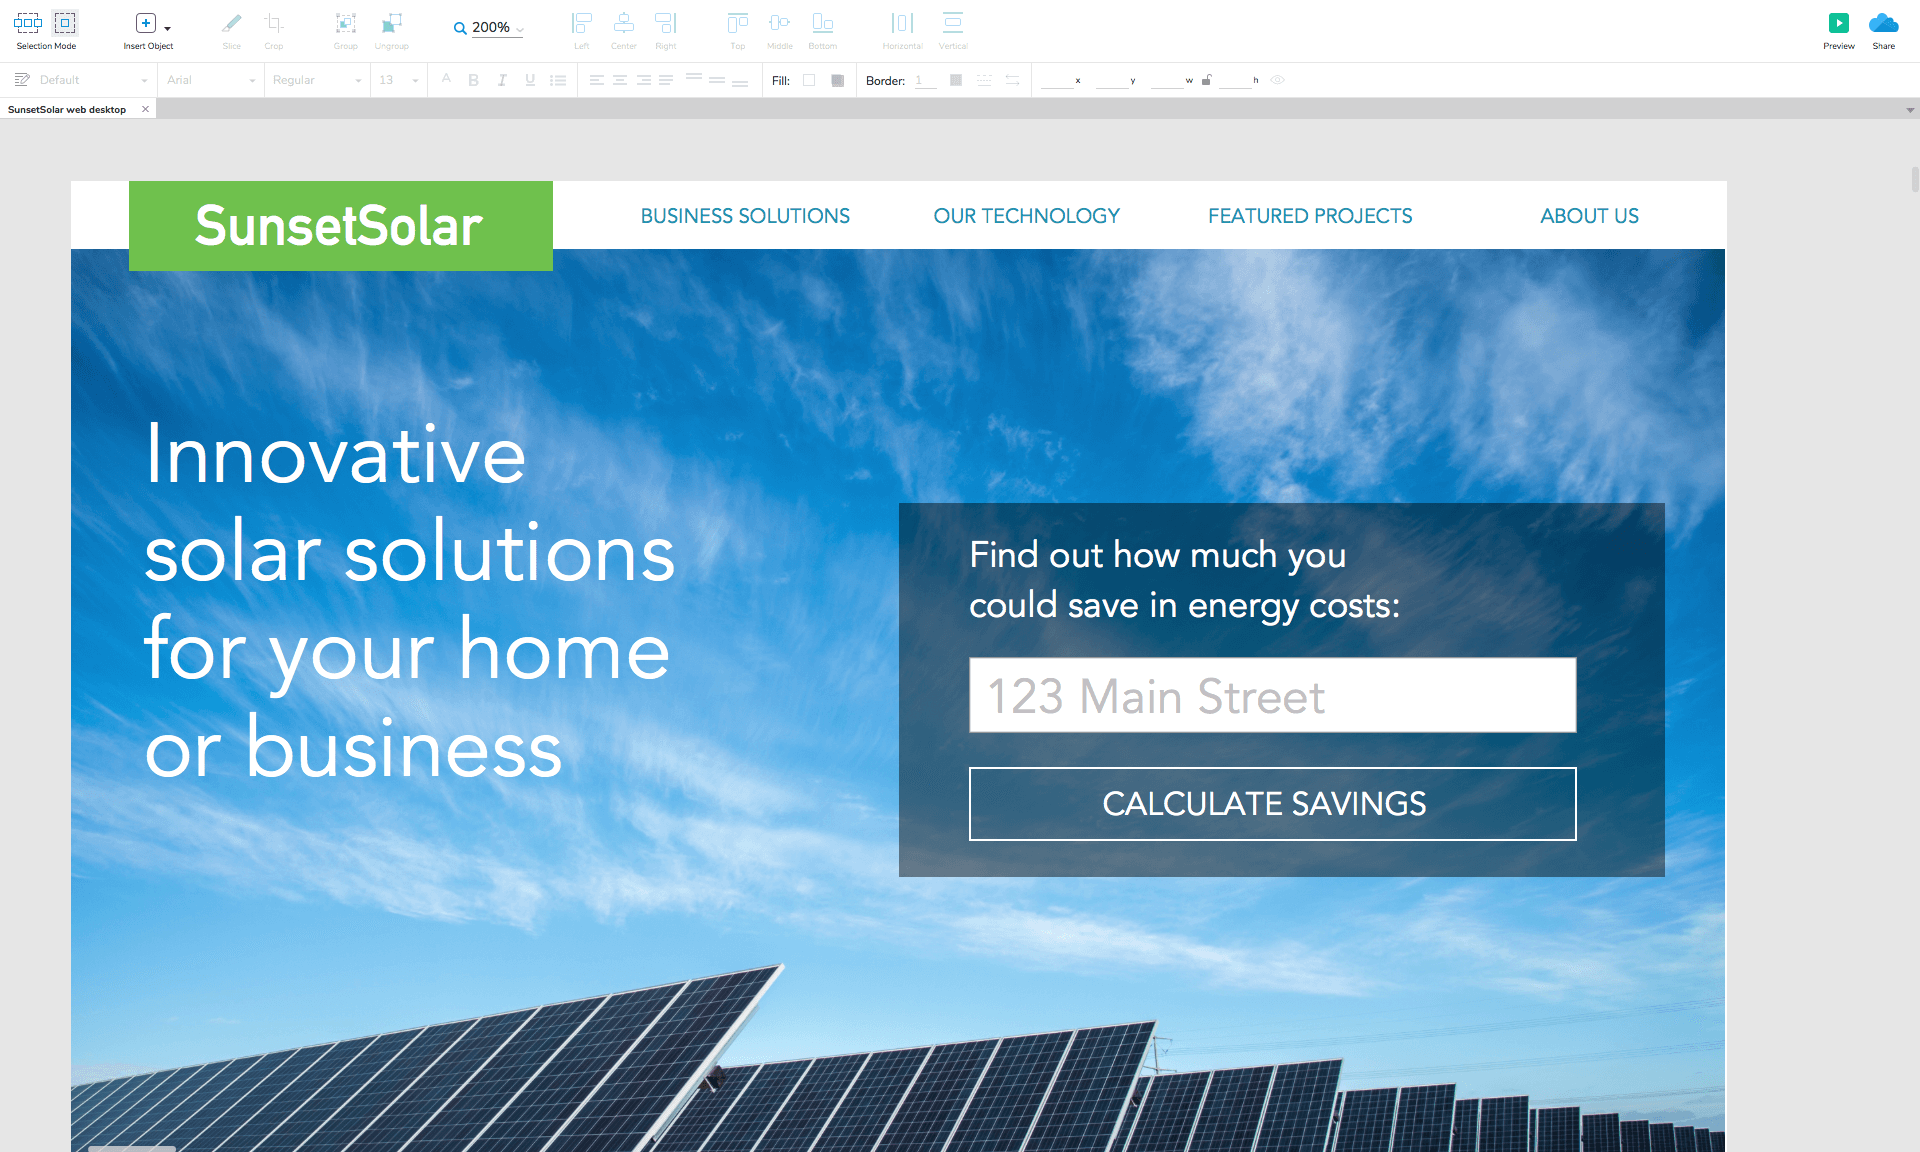
Task: Open the Regular font weight dropdown
Action: coord(317,80)
